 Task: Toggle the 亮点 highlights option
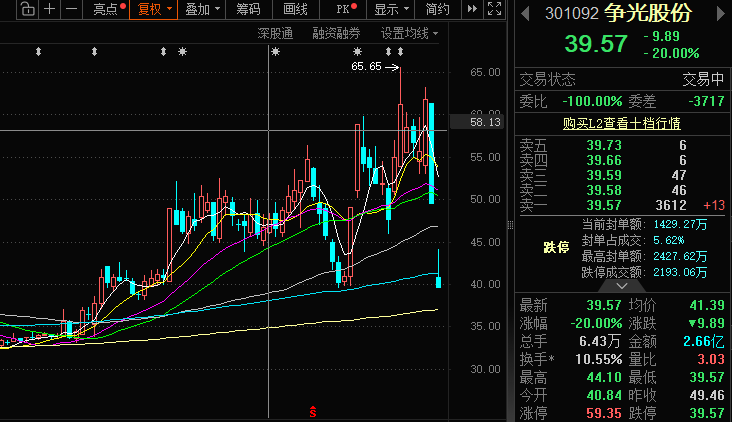point(110,9)
